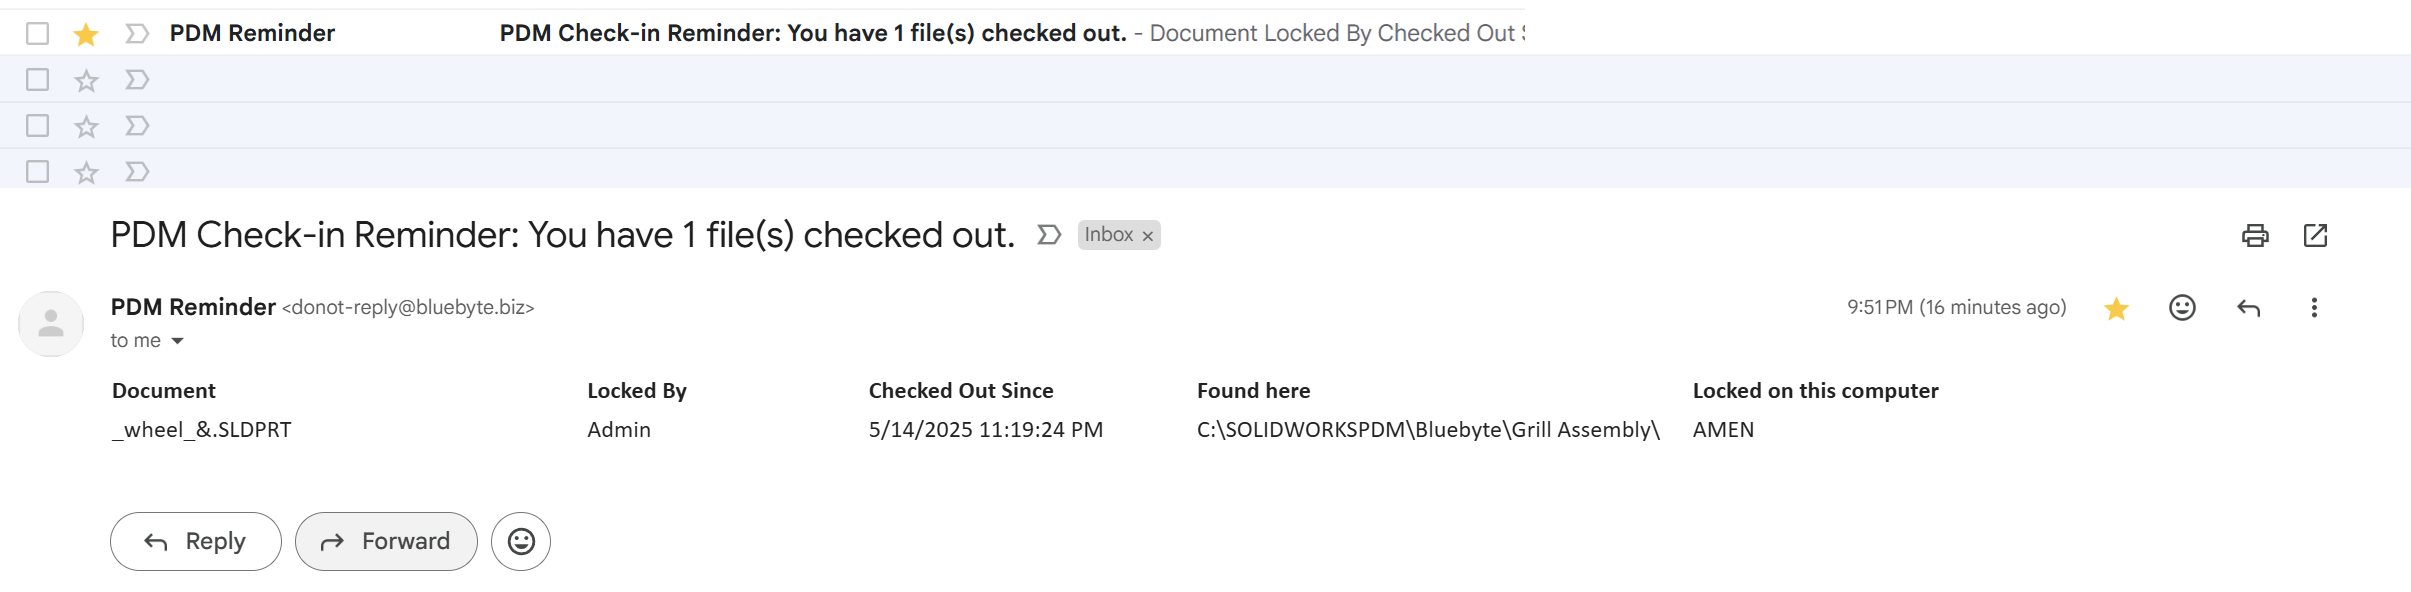Click importance marker on PDM Reminder row
This screenshot has width=2411, height=592.
[137, 34]
